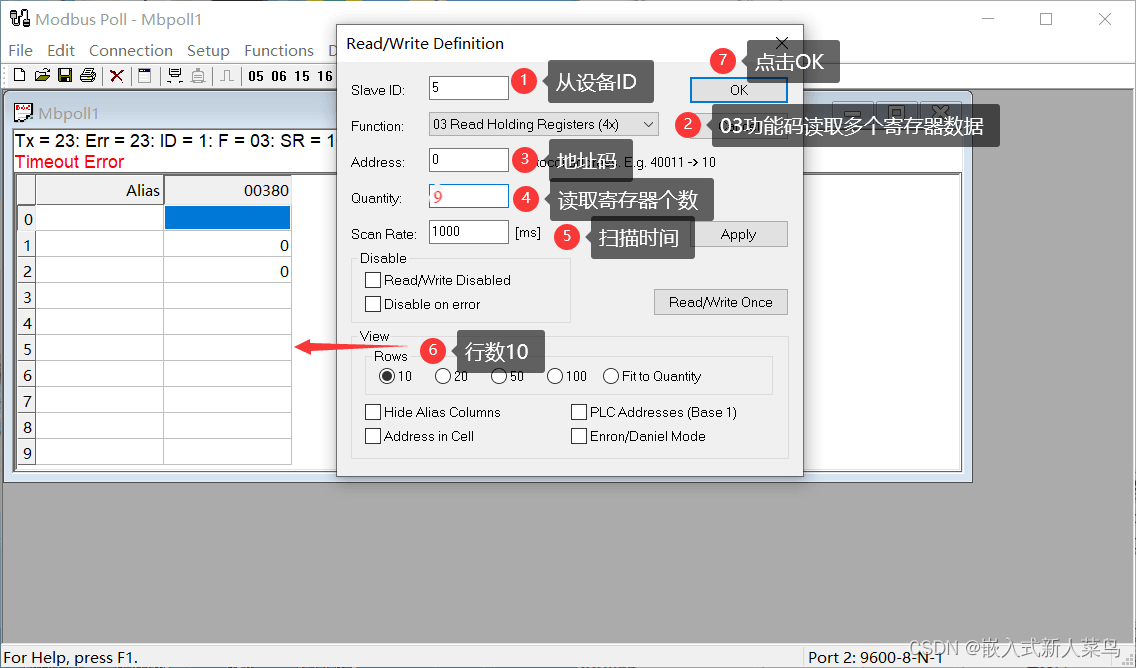
Task: Click the pulse waveform toolbar icon
Action: click(x=227, y=75)
